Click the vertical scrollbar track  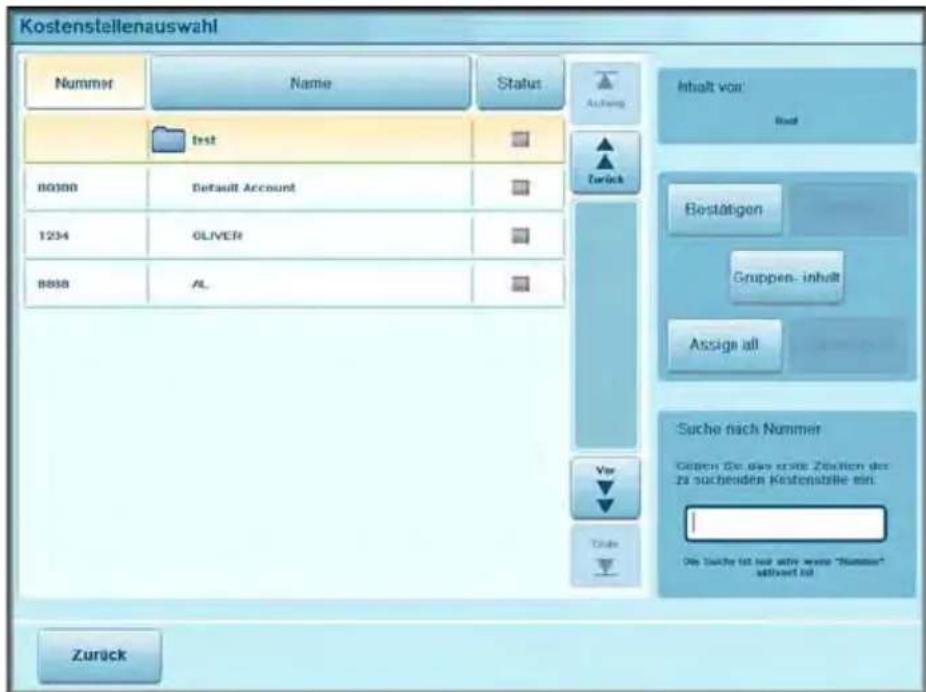605,325
